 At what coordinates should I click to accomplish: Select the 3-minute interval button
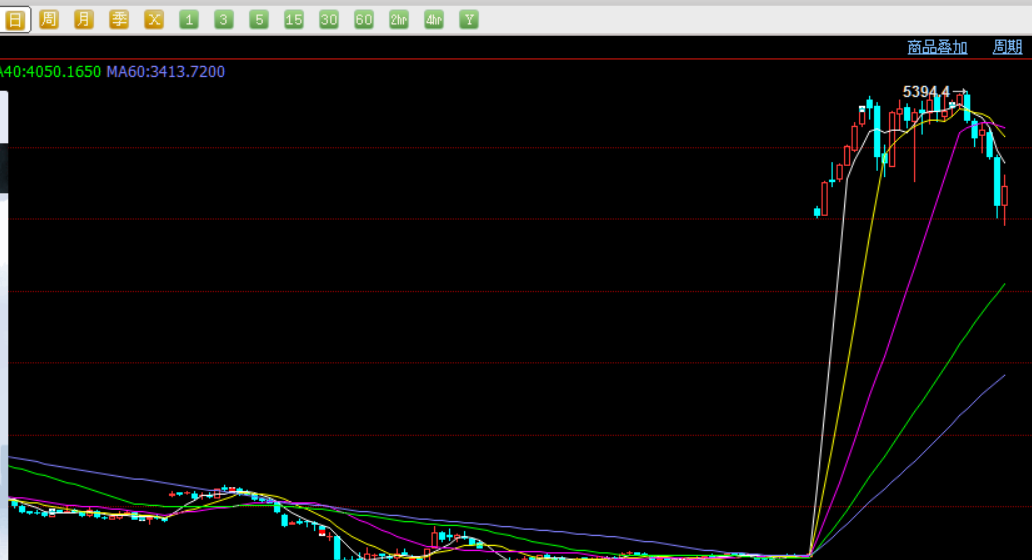click(224, 20)
